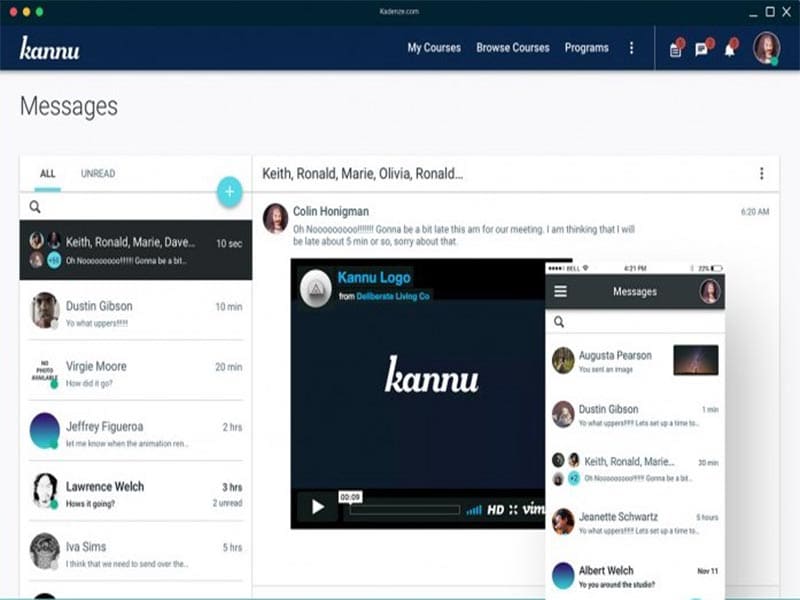Open Browse Courses
Screen dimensions: 800x600
point(513,48)
